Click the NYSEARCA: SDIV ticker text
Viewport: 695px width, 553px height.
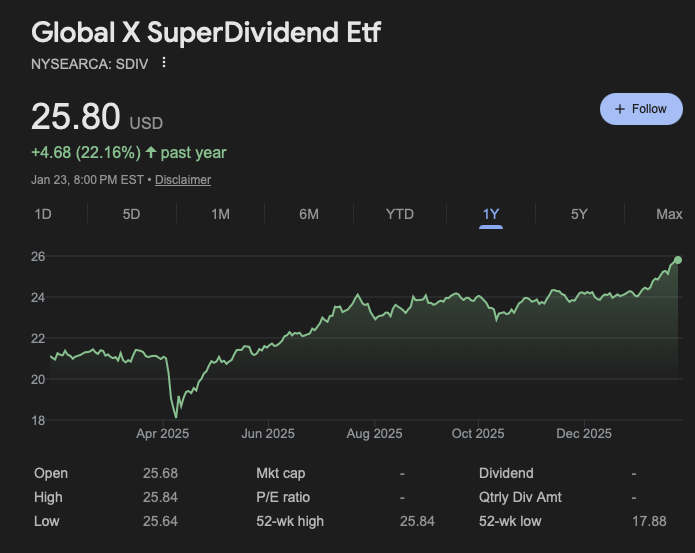pos(90,64)
